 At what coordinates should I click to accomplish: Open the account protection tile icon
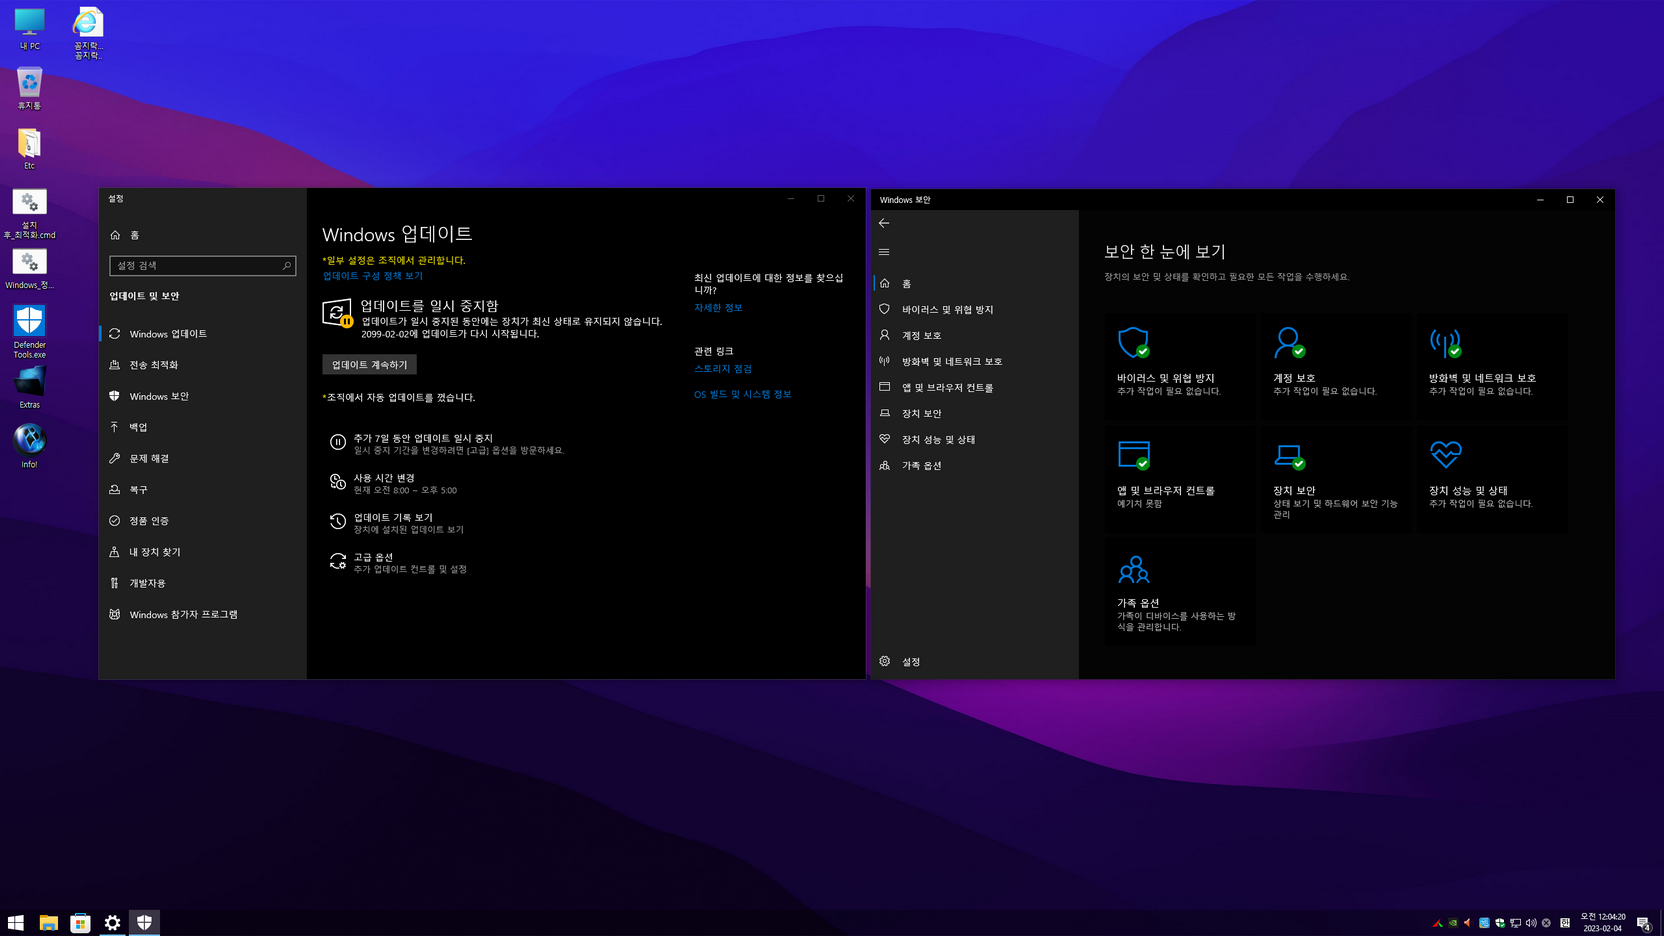pos(1289,343)
